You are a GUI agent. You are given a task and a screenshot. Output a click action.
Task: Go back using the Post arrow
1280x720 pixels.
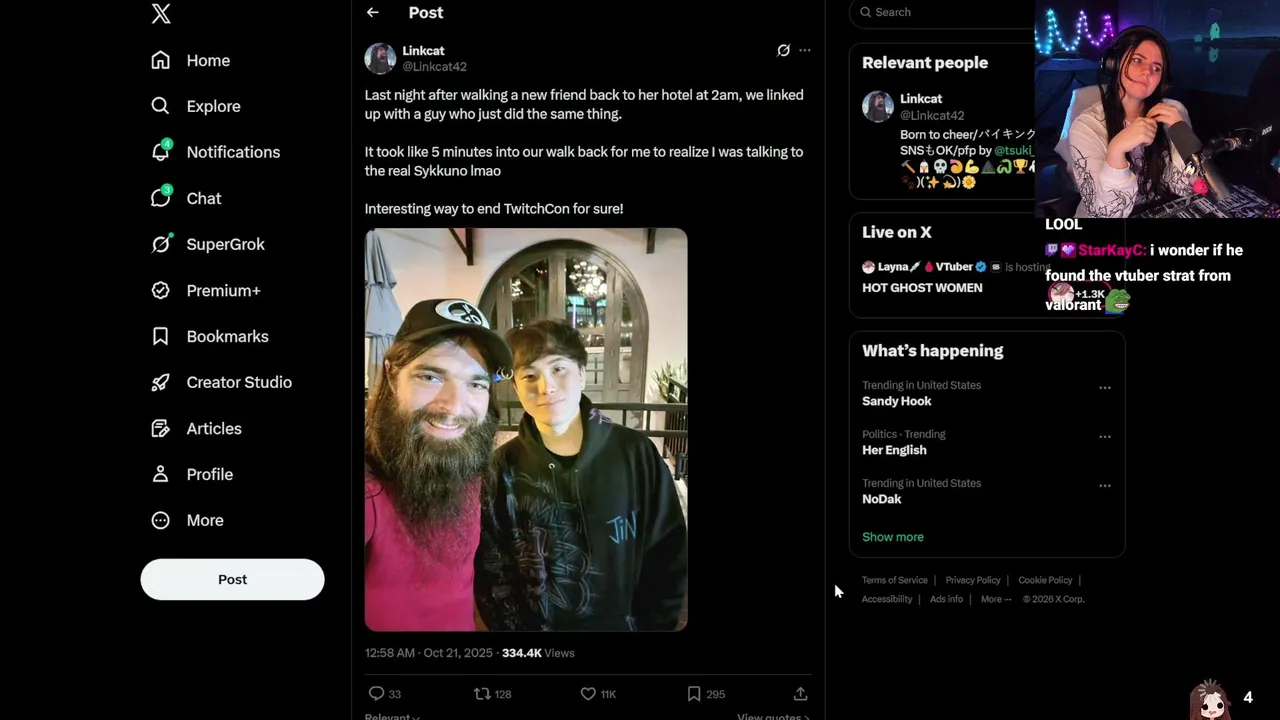tap(373, 13)
